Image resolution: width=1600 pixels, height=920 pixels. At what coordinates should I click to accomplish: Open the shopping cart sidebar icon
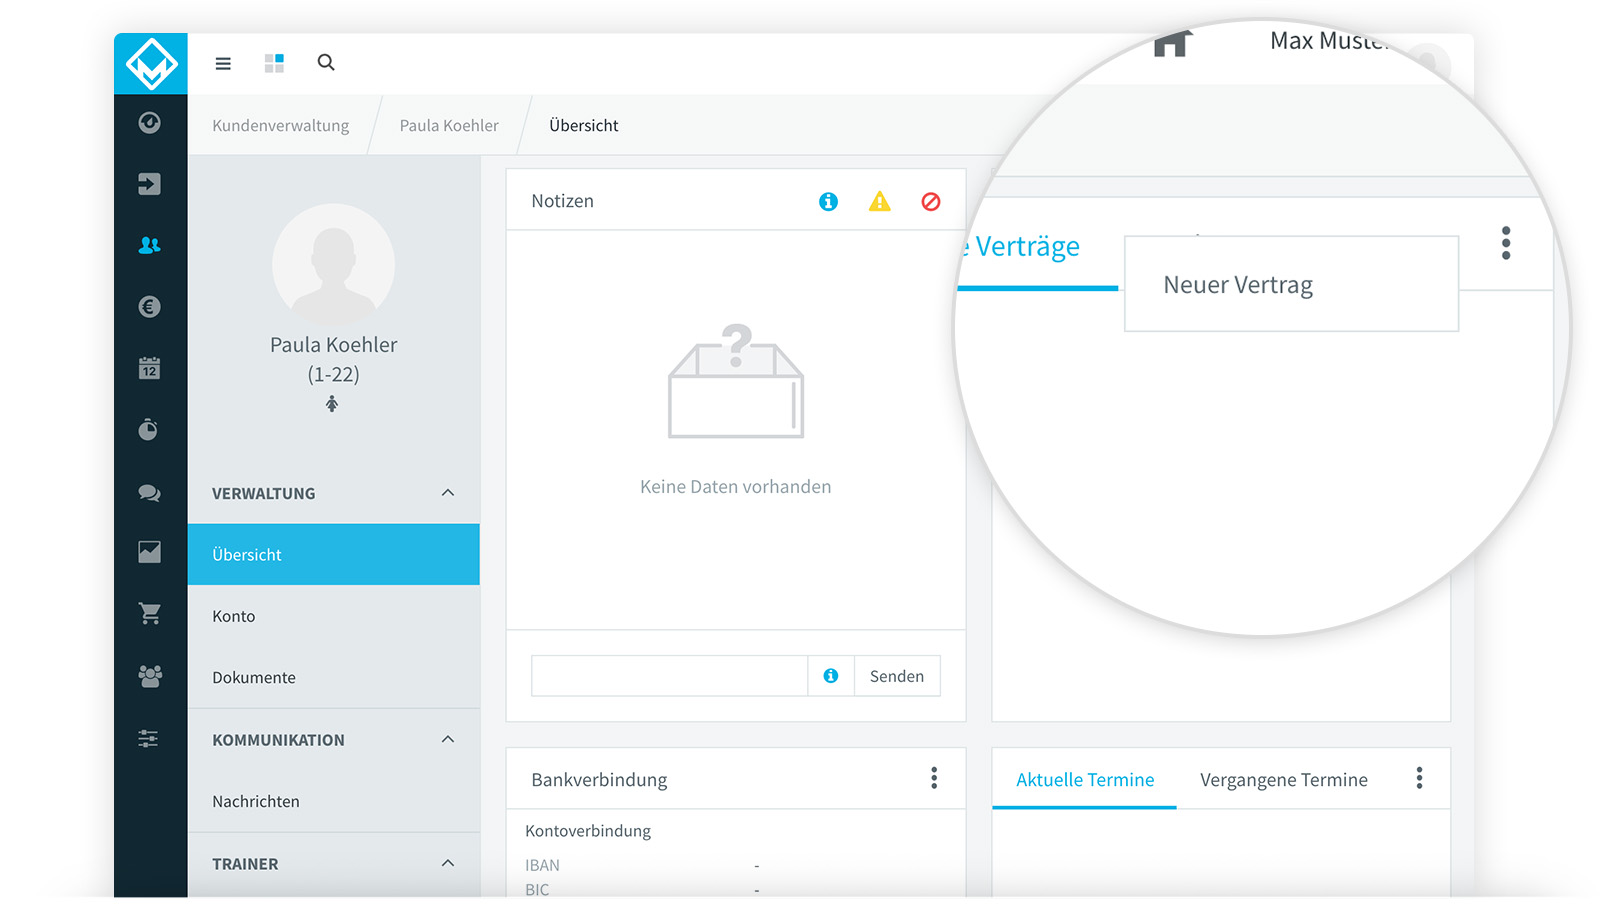pos(150,614)
